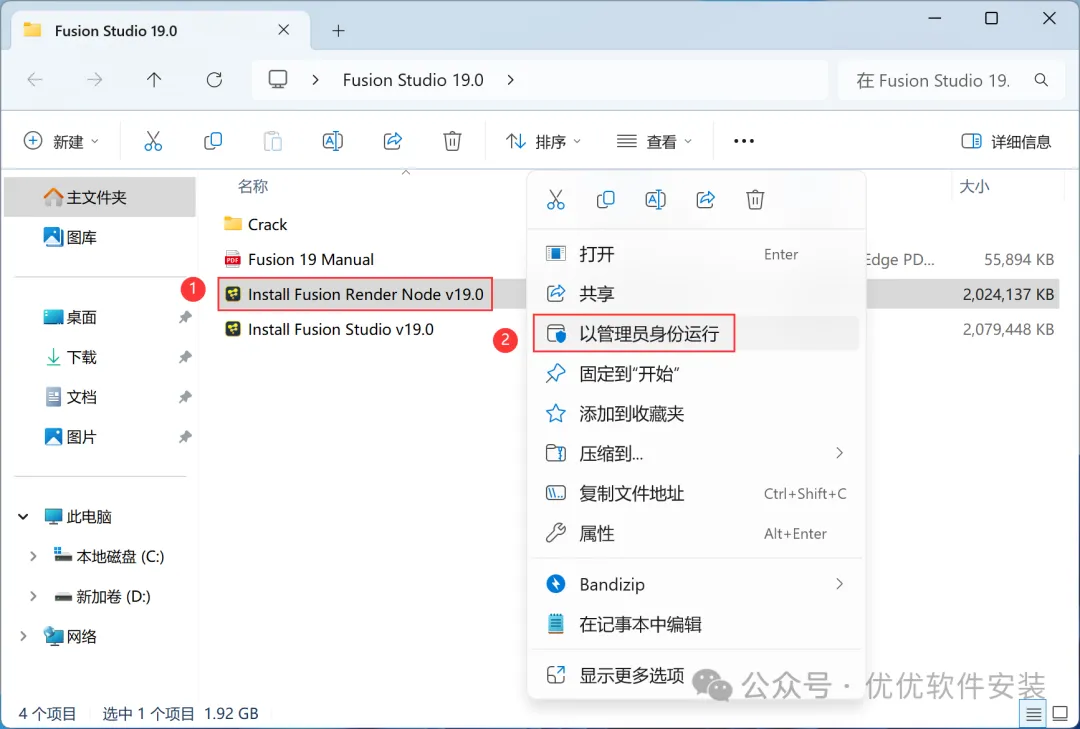Select Install Fusion Render Node v19.0 file
The width and height of the screenshot is (1080, 729).
coord(355,294)
